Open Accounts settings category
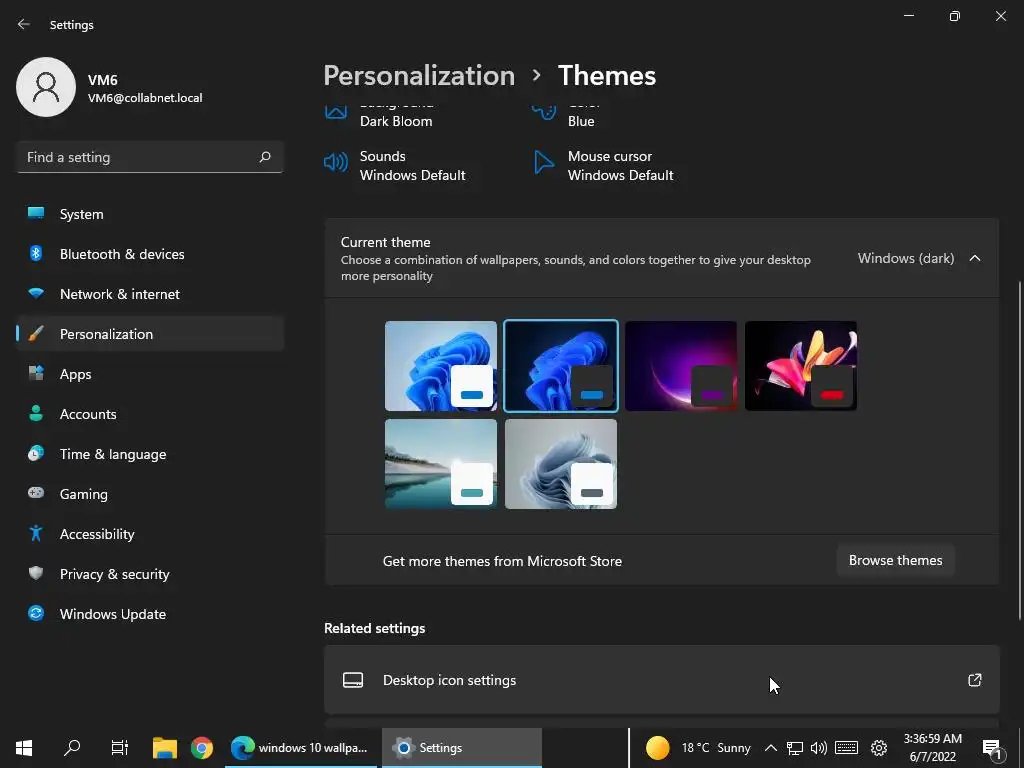Screen dimensions: 1024x768 coord(150,413)
